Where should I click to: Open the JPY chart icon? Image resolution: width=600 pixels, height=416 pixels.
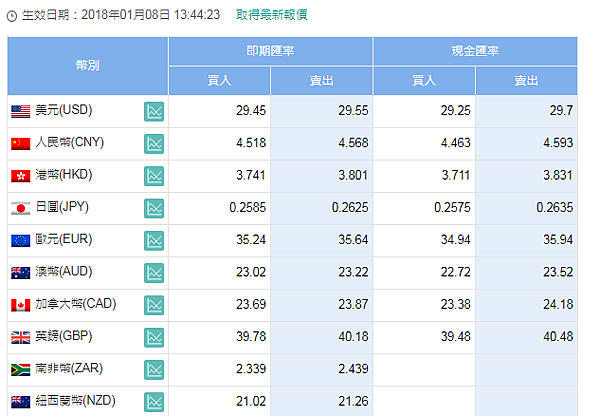click(154, 208)
